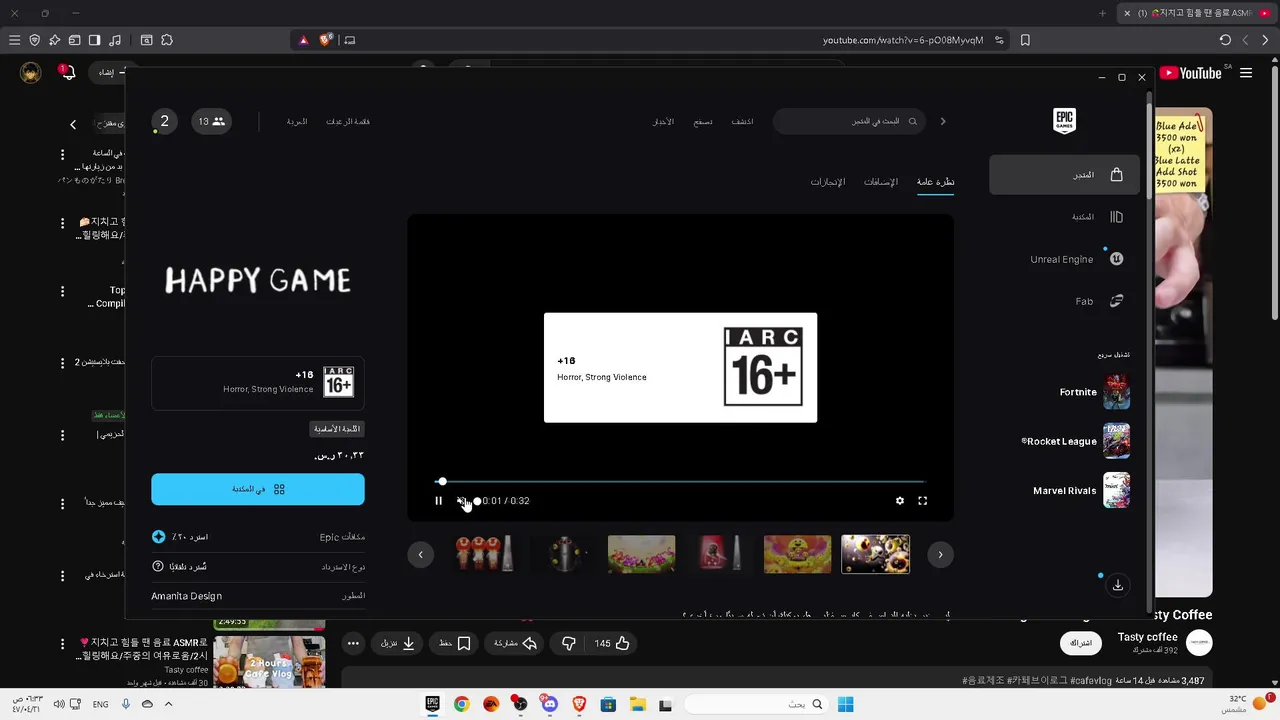Bookmark this page in the address bar
The image size is (1280, 720).
click(x=1025, y=40)
